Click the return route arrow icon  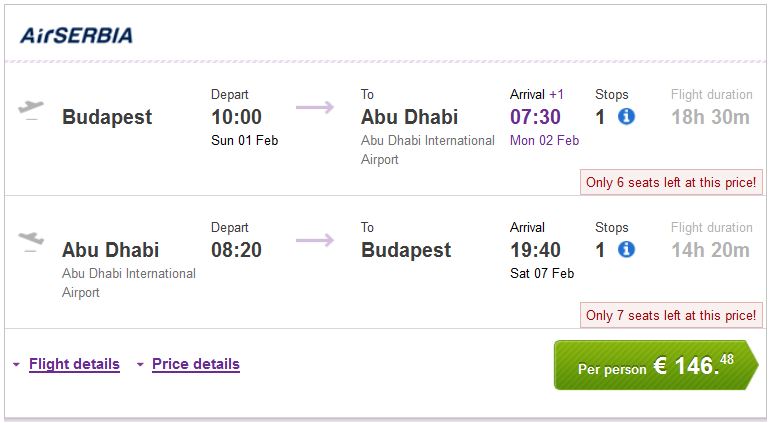(315, 240)
